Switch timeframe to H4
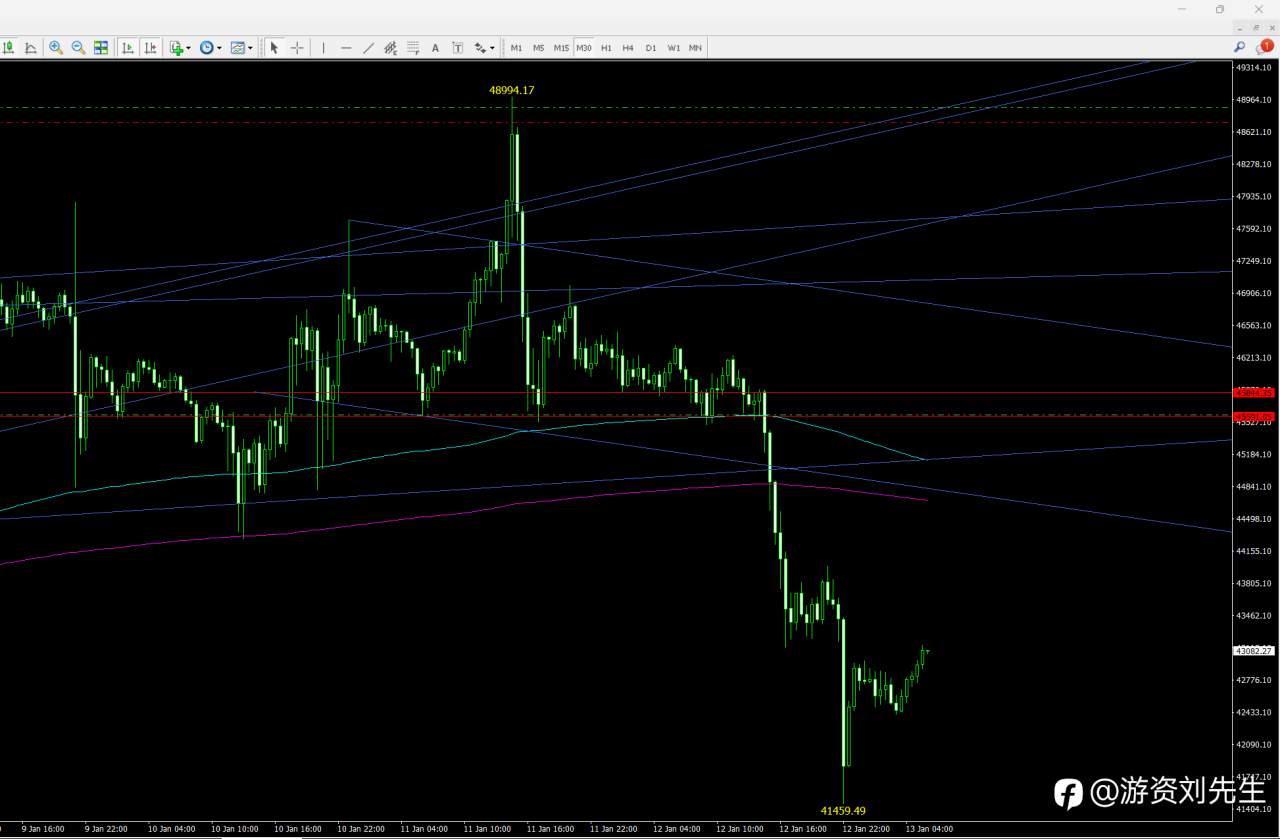1280x839 pixels. (628, 47)
